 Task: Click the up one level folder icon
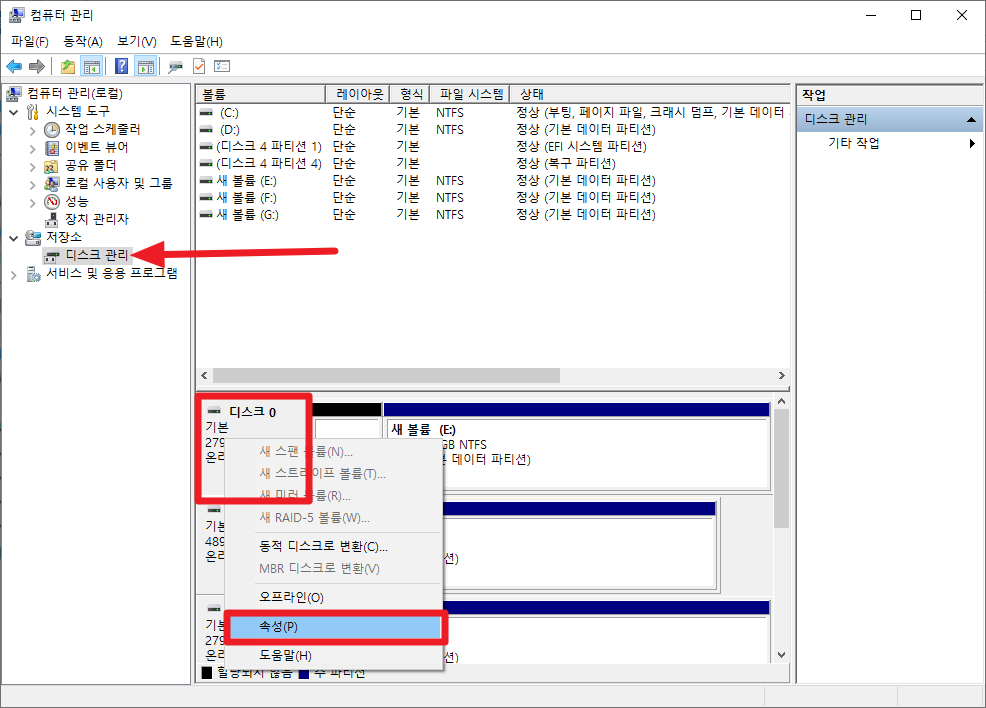tap(68, 66)
